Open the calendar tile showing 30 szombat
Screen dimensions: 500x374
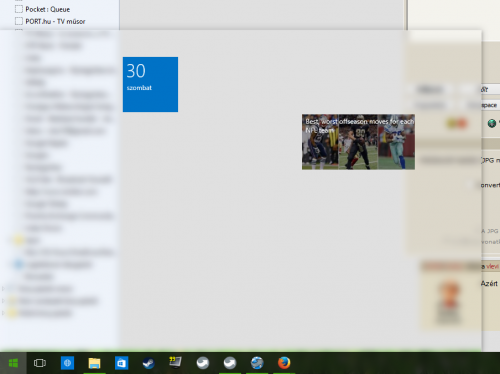pos(150,84)
